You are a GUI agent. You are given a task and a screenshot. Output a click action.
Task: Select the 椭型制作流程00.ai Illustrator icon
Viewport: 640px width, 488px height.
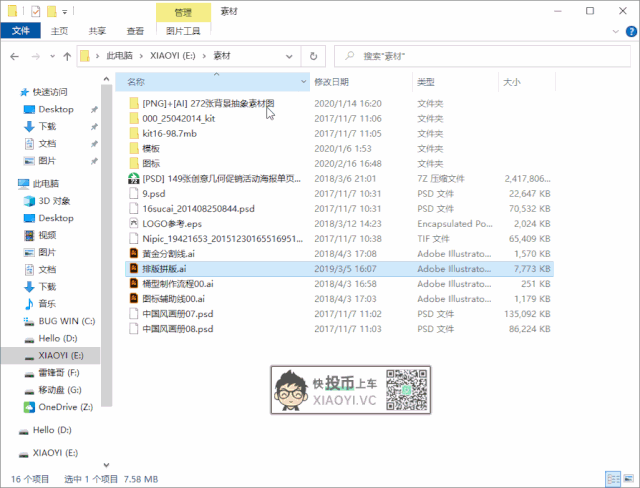134,284
